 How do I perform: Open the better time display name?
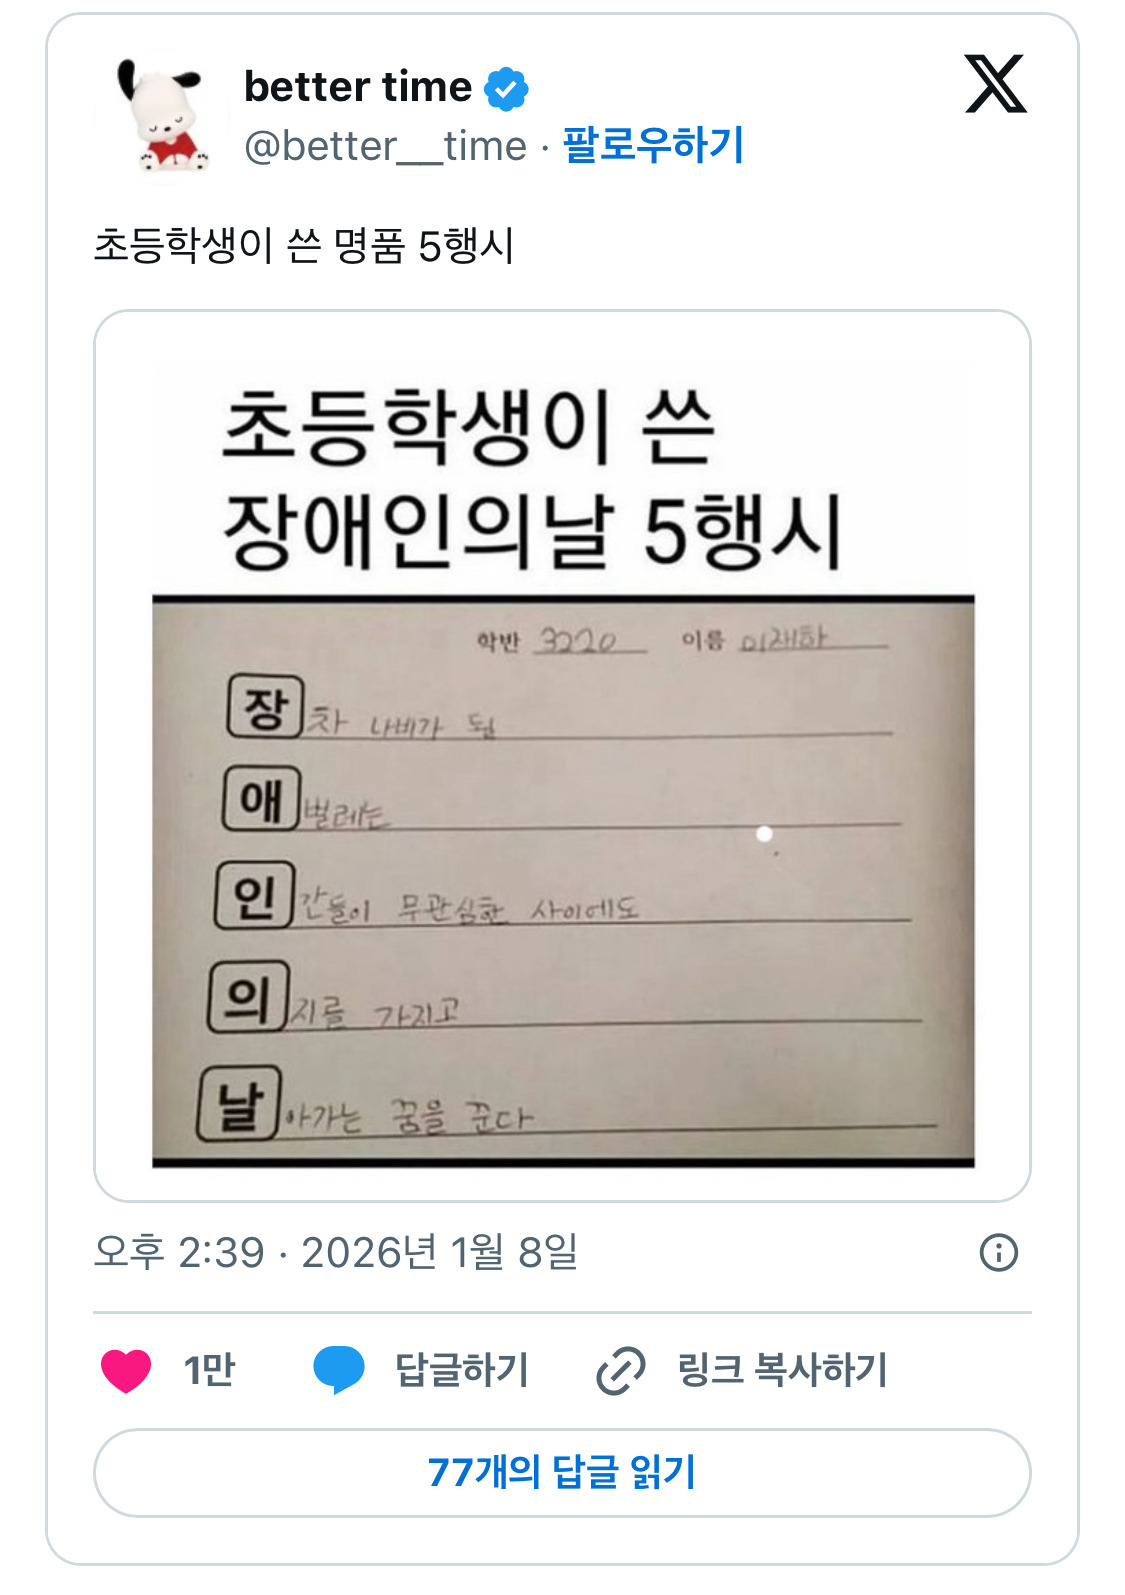[358, 88]
